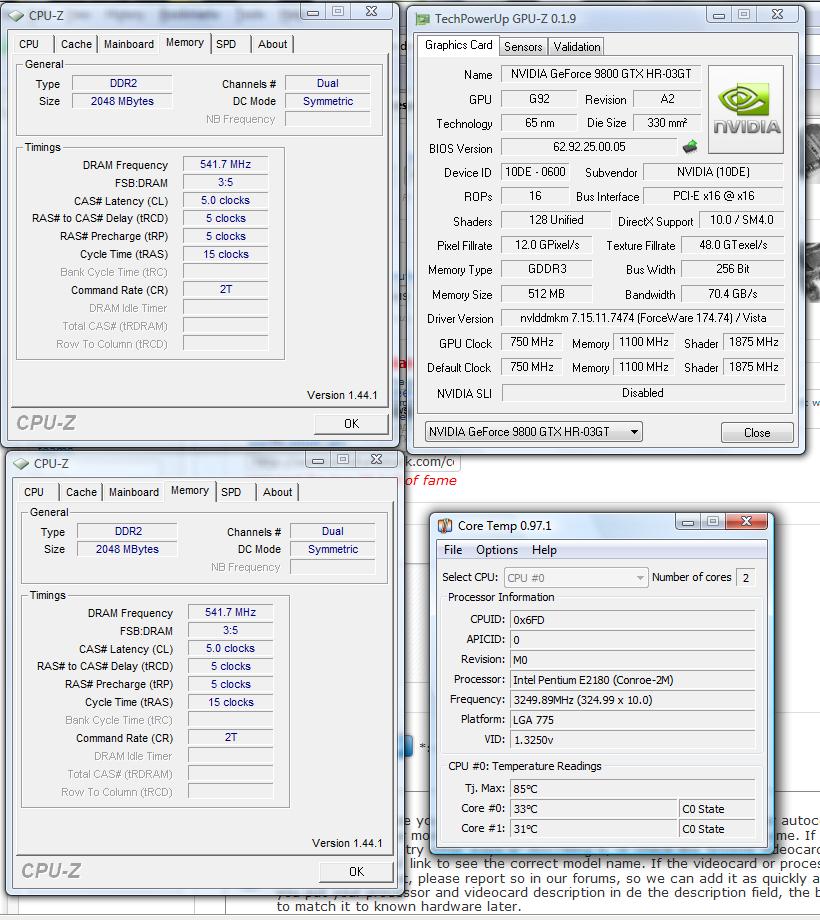Click the Tj. Max 85°C field
The image size is (820, 920).
(632, 789)
